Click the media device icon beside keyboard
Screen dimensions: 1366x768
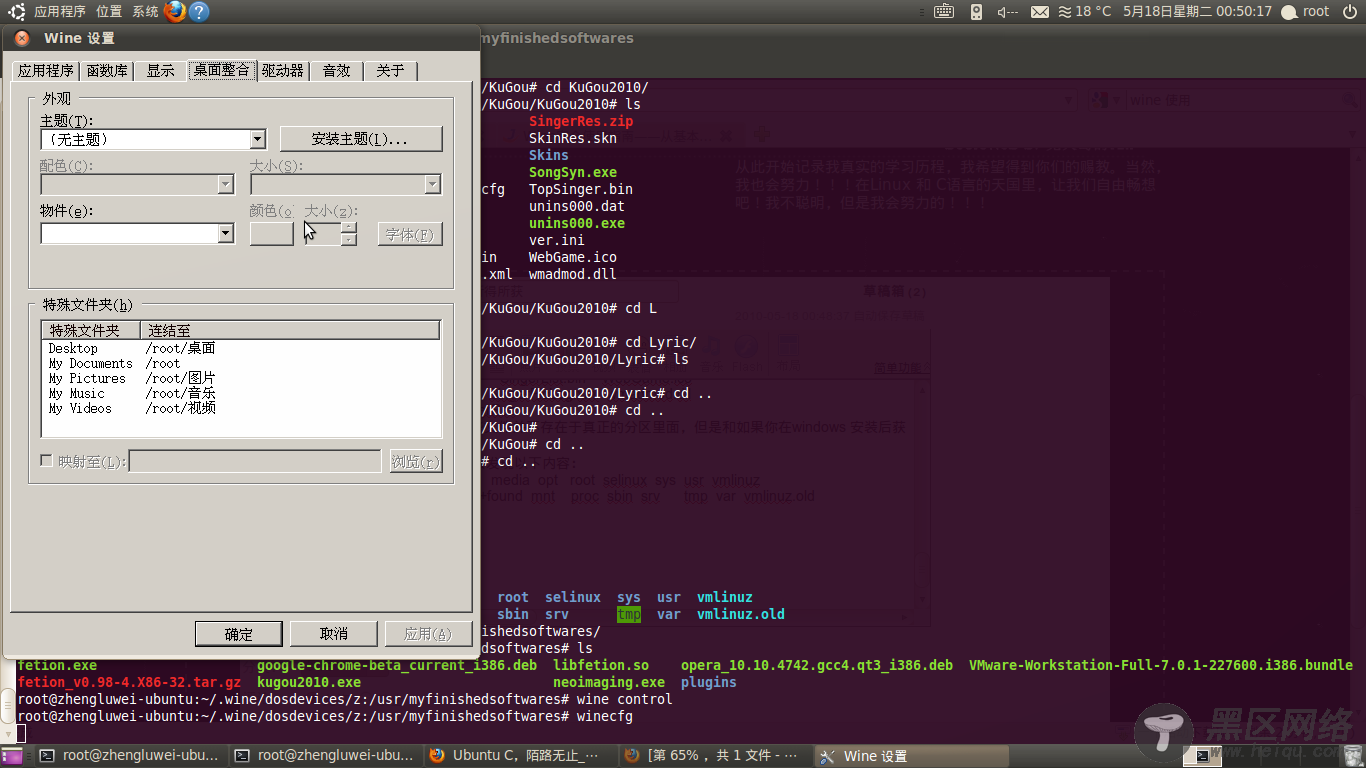pyautogui.click(x=975, y=11)
